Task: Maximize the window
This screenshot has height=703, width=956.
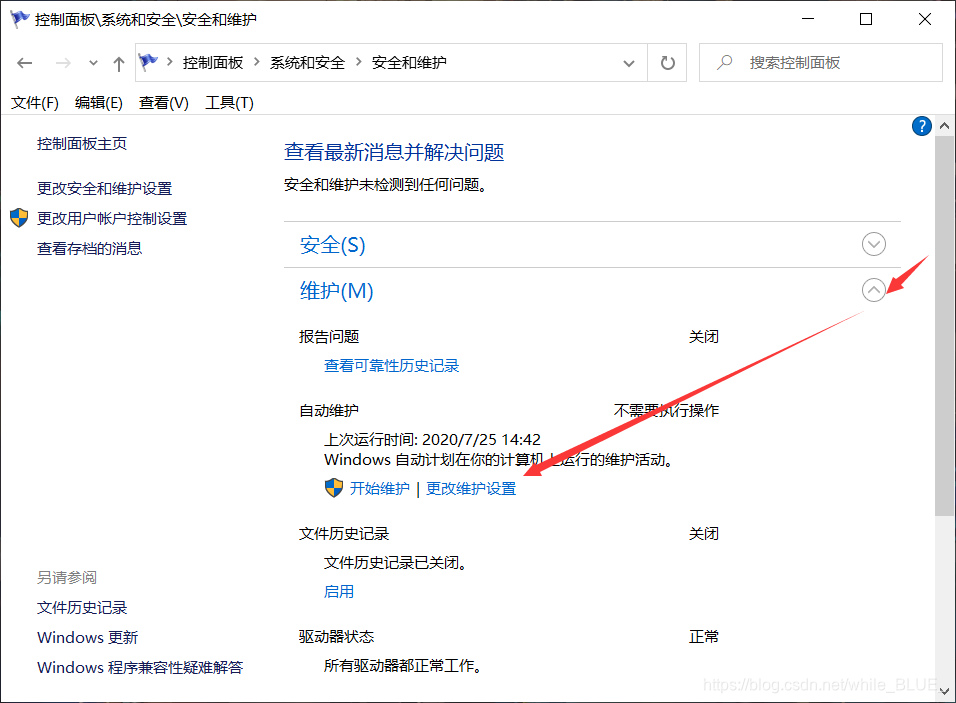Action: (866, 19)
